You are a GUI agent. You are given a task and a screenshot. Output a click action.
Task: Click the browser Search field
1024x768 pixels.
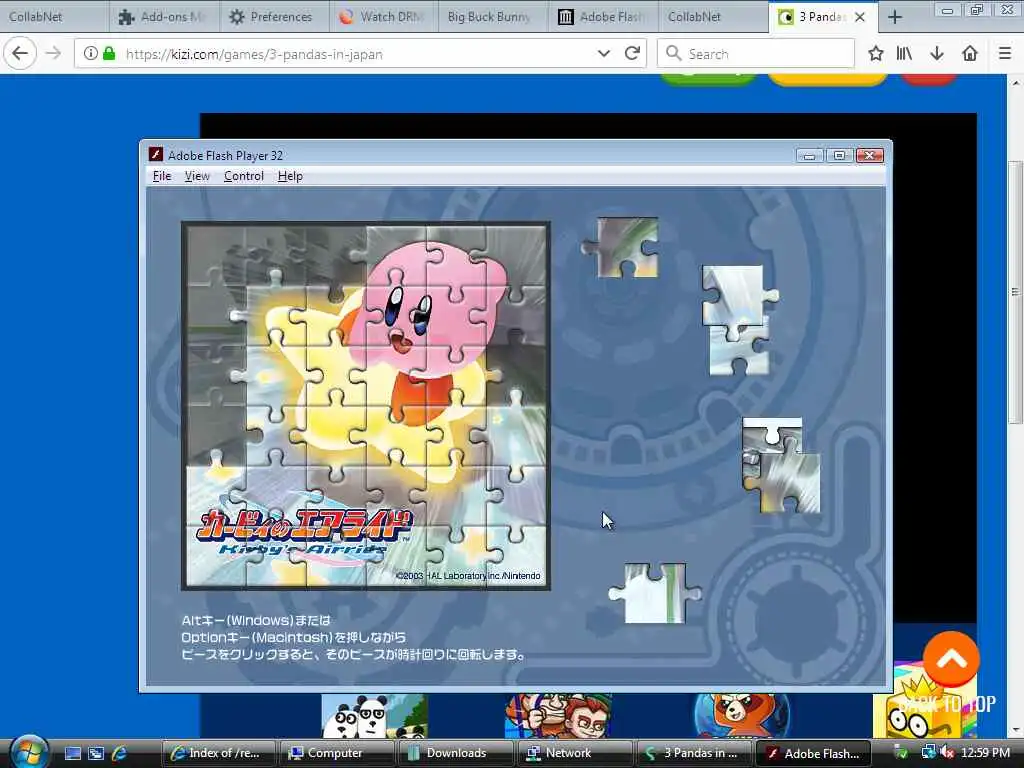pyautogui.click(x=756, y=54)
